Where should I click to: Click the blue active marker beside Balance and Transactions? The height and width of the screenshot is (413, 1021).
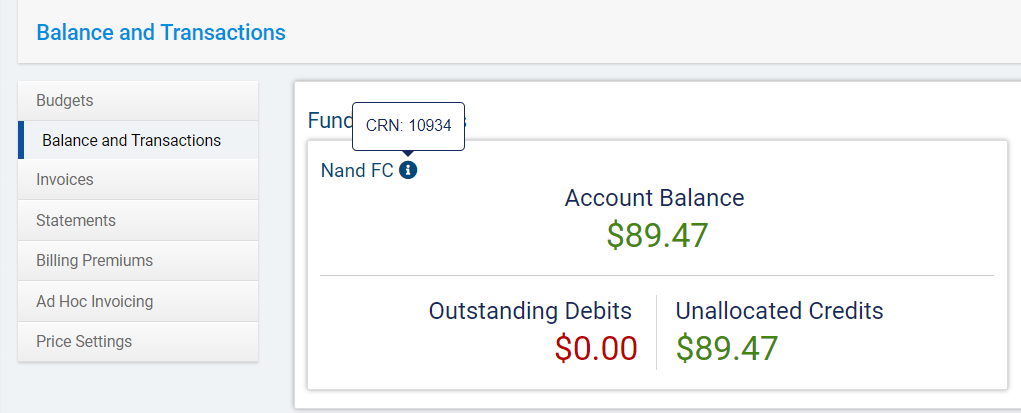21,140
